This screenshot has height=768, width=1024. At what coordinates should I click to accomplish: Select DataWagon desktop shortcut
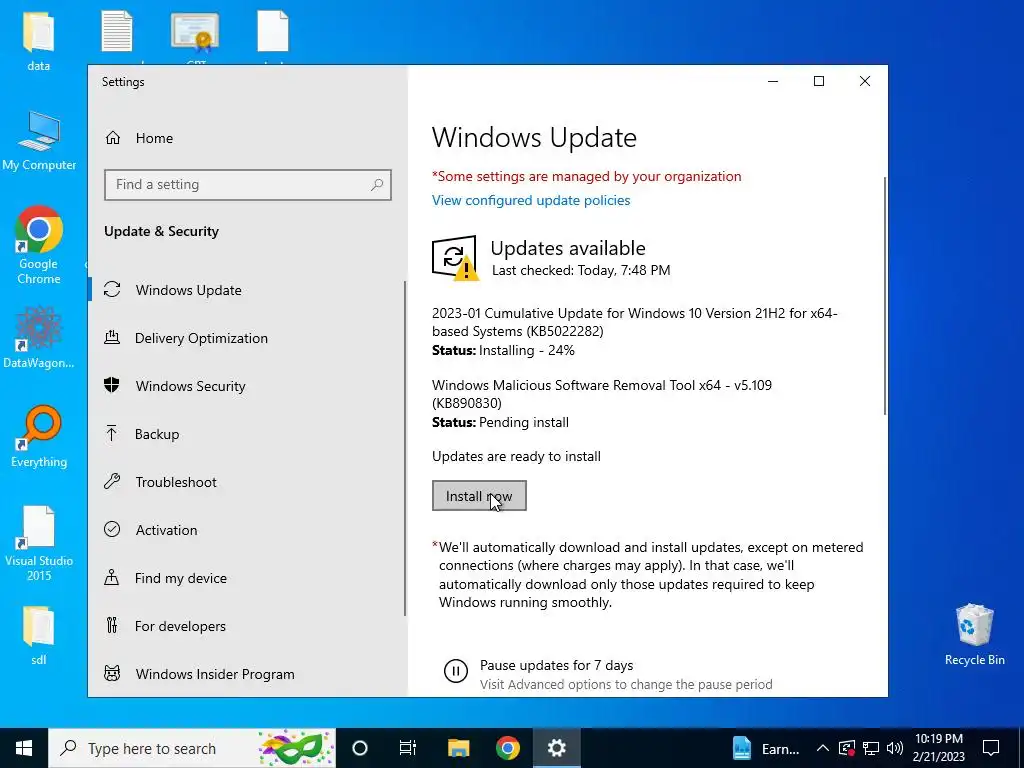click(39, 338)
